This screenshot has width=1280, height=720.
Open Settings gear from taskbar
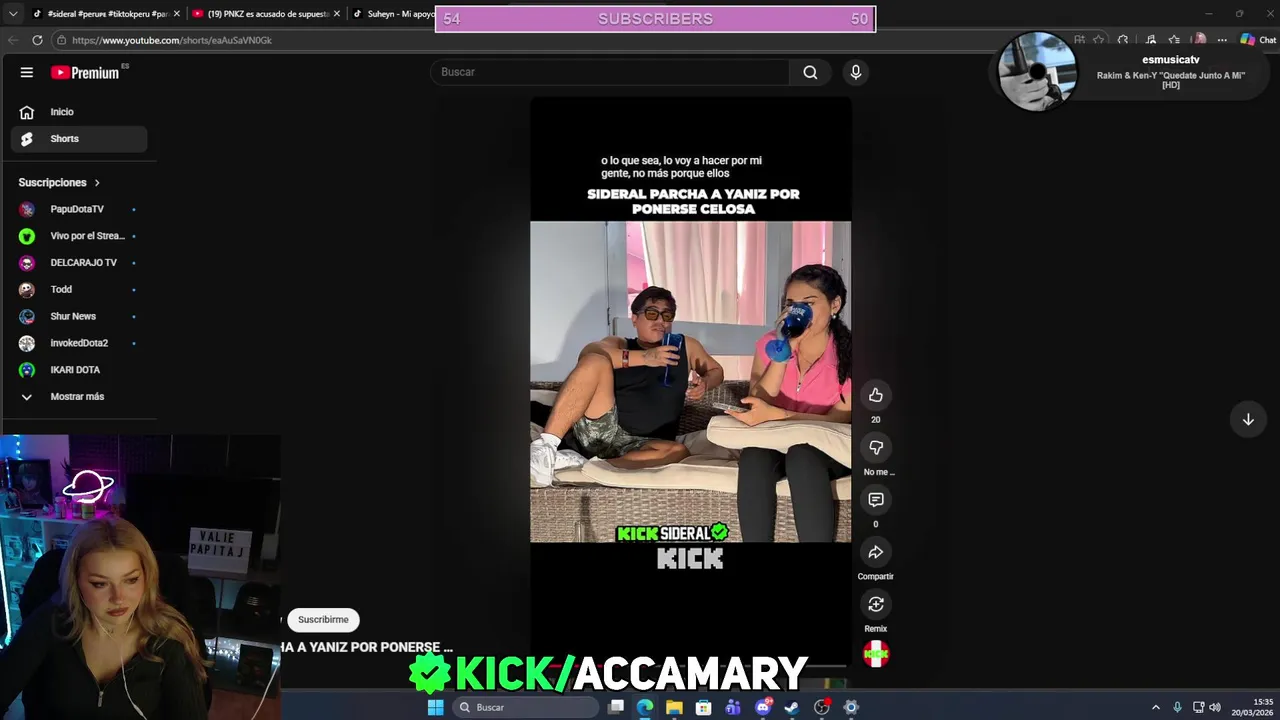tap(851, 707)
